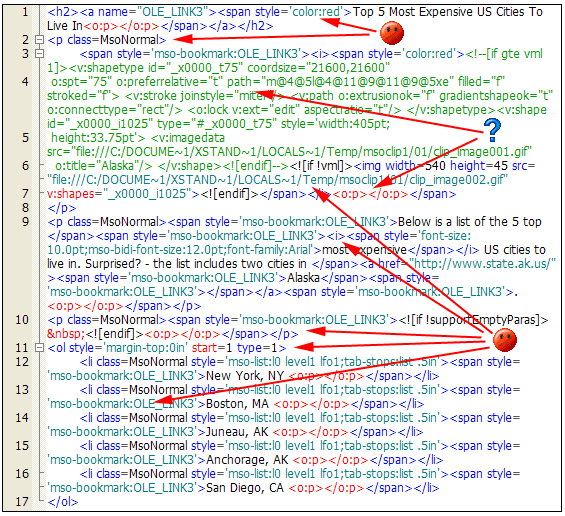Collapse the ol block fold at line 11
The width and height of the screenshot is (565, 516).
coord(39,348)
